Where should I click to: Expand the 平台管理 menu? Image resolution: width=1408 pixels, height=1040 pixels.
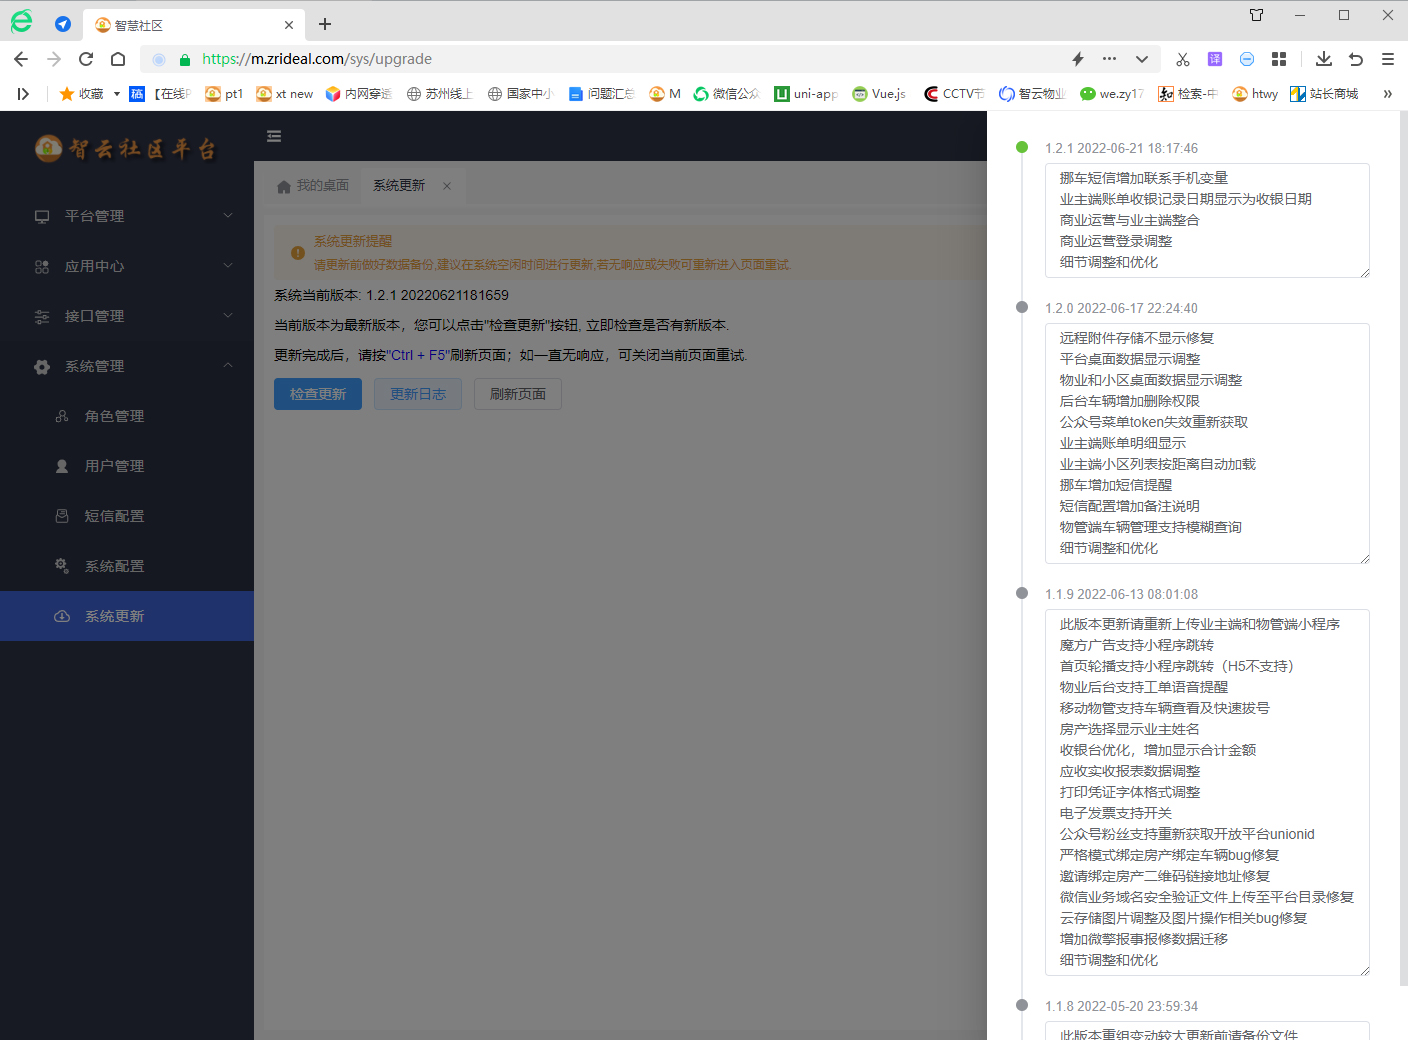coord(127,216)
